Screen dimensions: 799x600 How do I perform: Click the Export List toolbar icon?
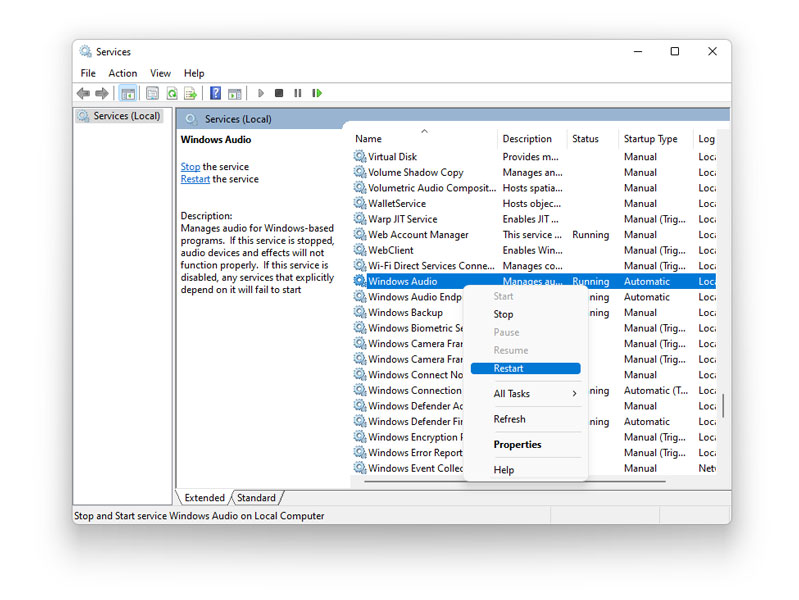191,93
